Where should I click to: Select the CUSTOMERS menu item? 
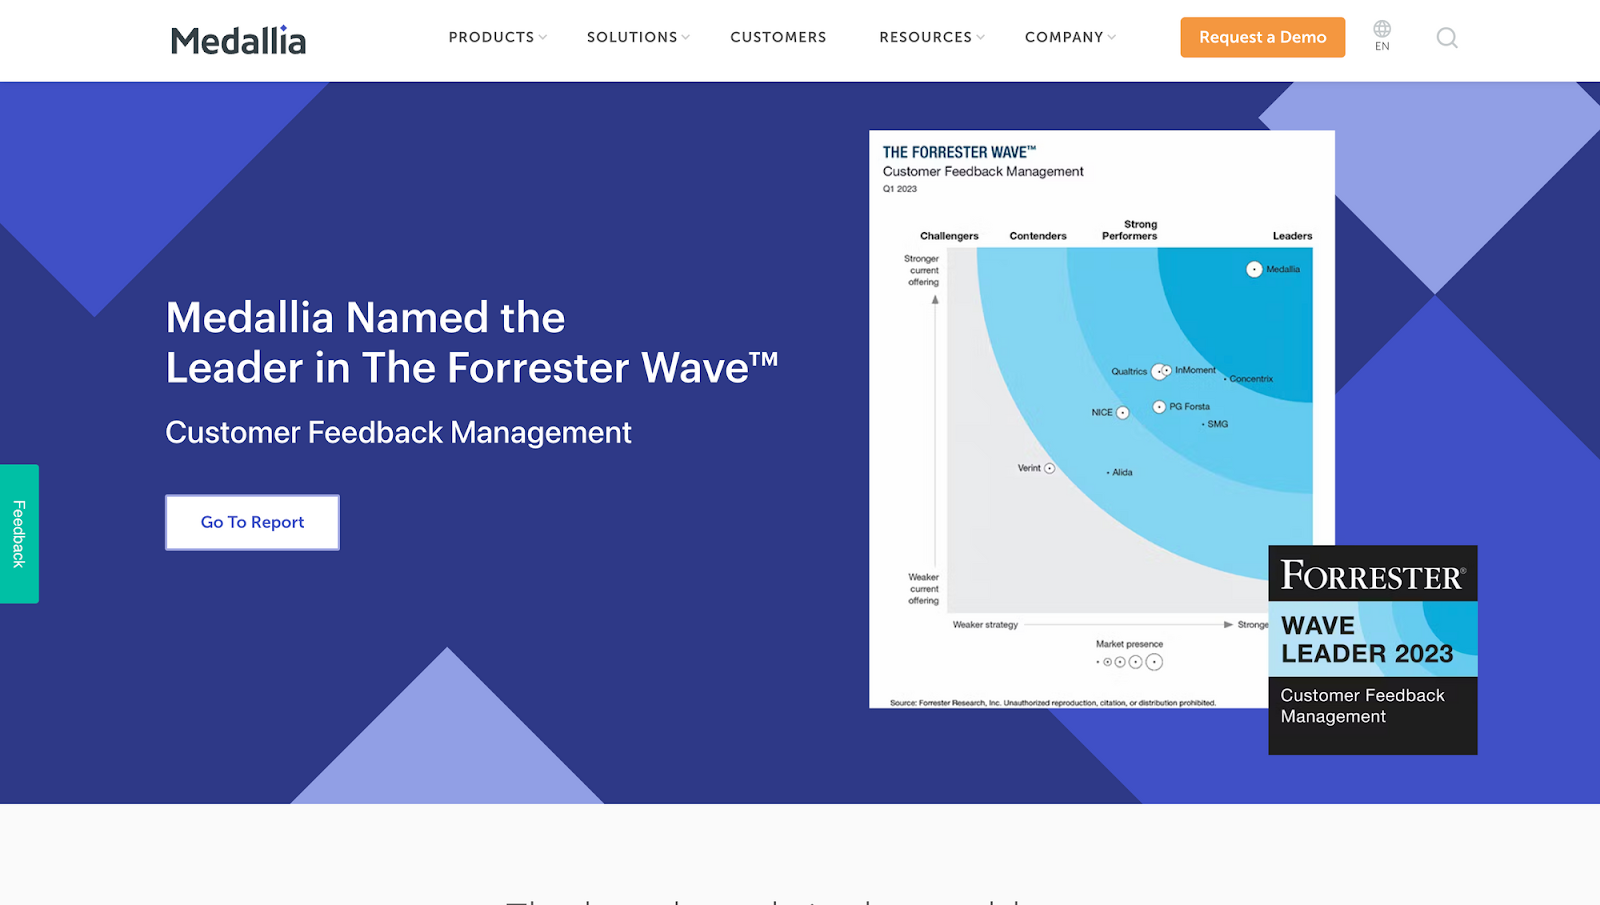point(778,37)
